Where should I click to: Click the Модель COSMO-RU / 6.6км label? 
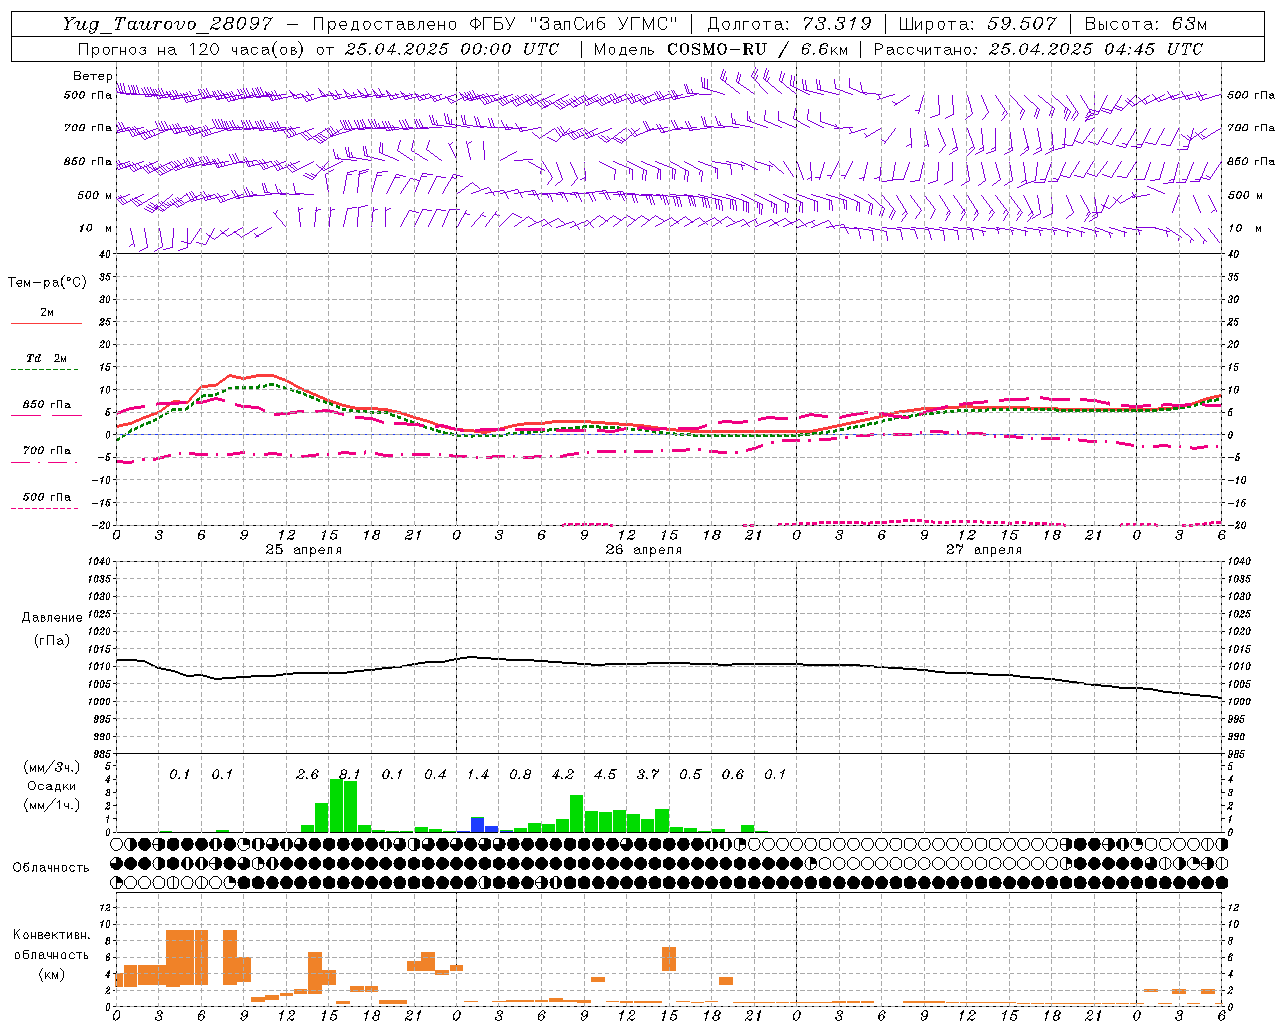721,49
